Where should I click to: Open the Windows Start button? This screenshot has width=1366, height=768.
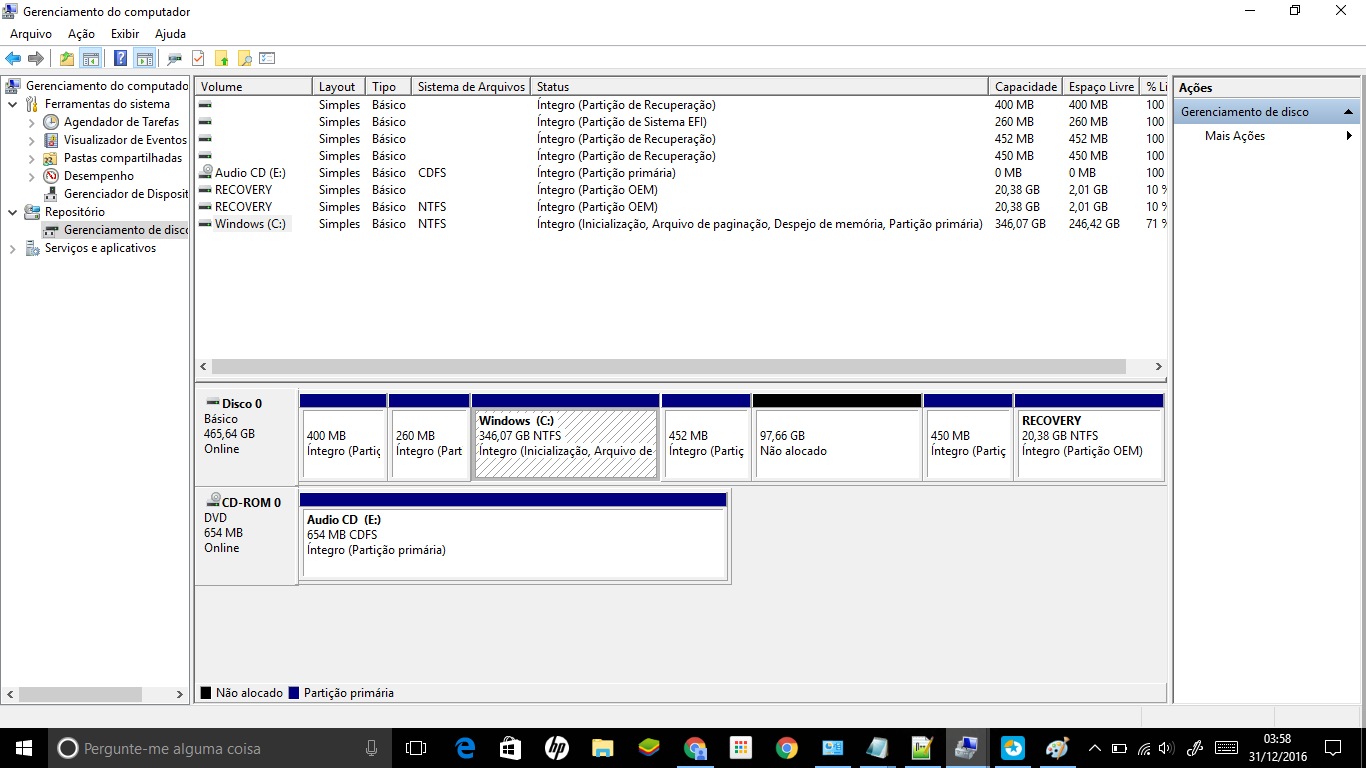pos(24,748)
